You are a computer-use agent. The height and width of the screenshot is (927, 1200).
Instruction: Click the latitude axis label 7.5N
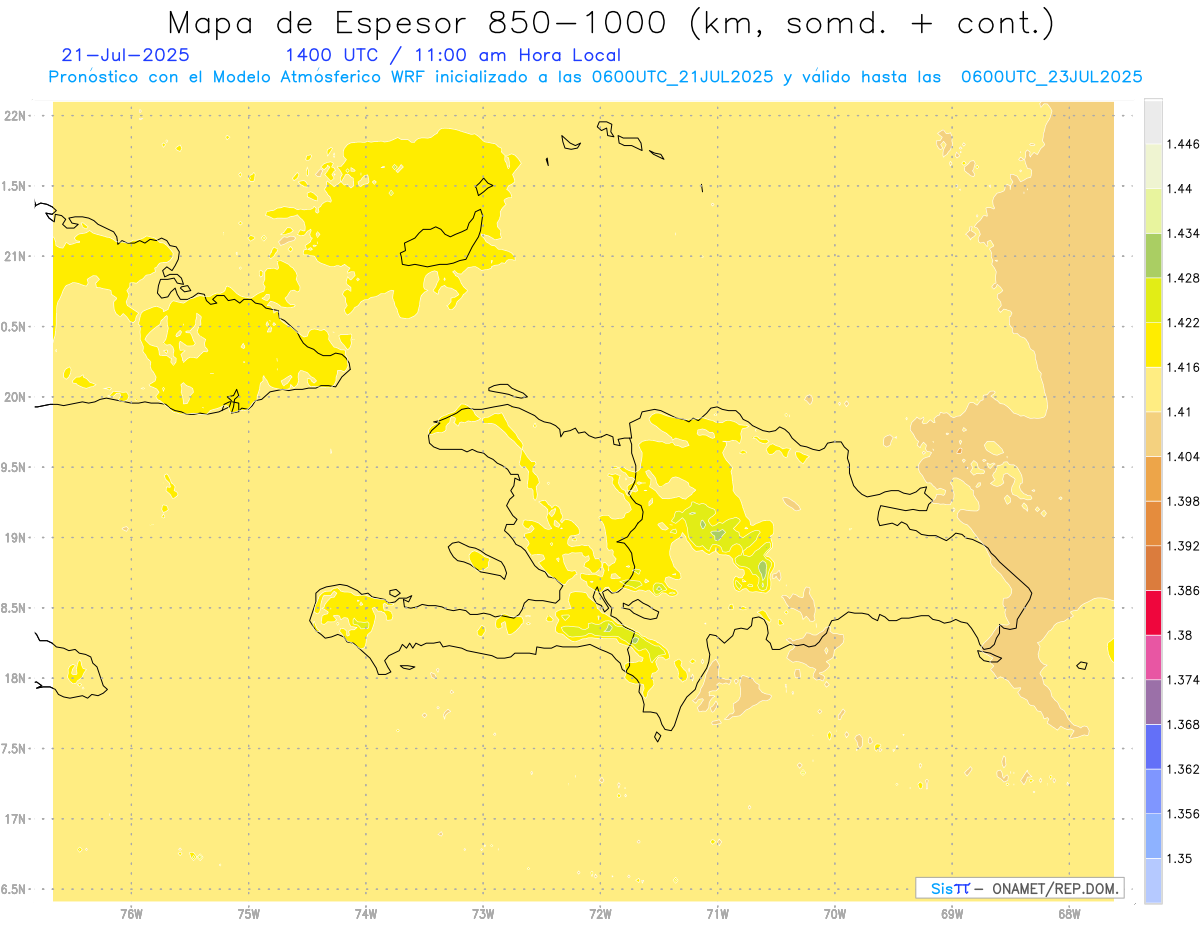click(x=15, y=748)
